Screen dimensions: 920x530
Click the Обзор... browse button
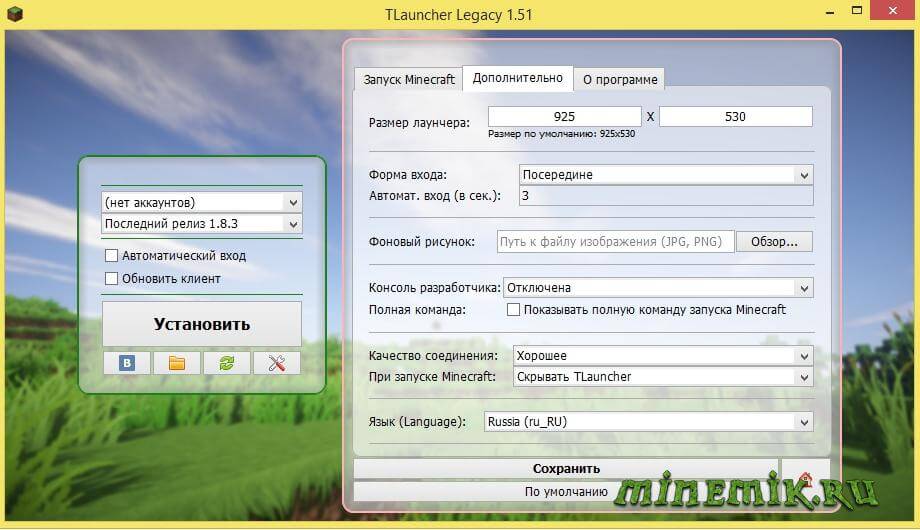[774, 241]
